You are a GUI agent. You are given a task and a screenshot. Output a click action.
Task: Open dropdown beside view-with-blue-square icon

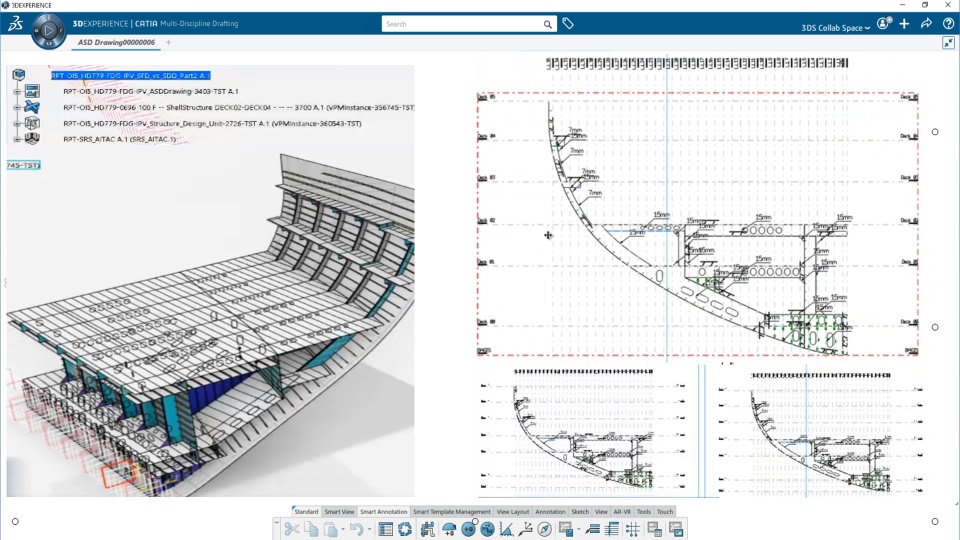tap(579, 530)
